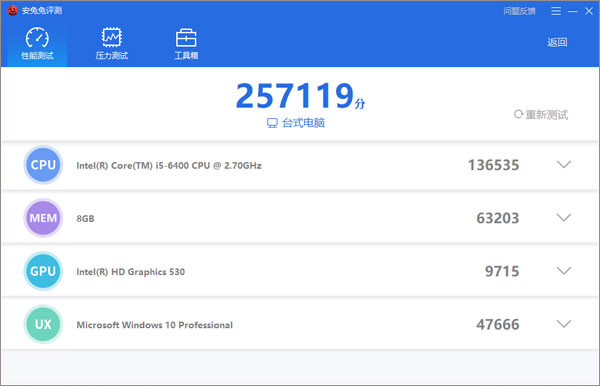The width and height of the screenshot is (600, 386).
Task: Click the AnTuTu logo icon in title bar
Action: coord(13,10)
